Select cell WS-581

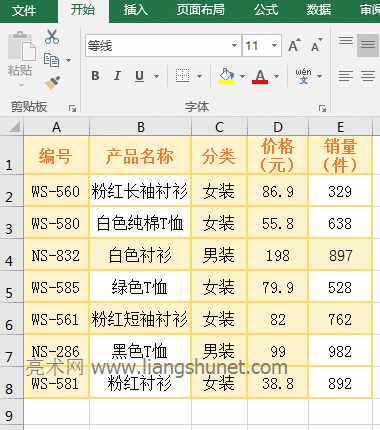(x=56, y=383)
